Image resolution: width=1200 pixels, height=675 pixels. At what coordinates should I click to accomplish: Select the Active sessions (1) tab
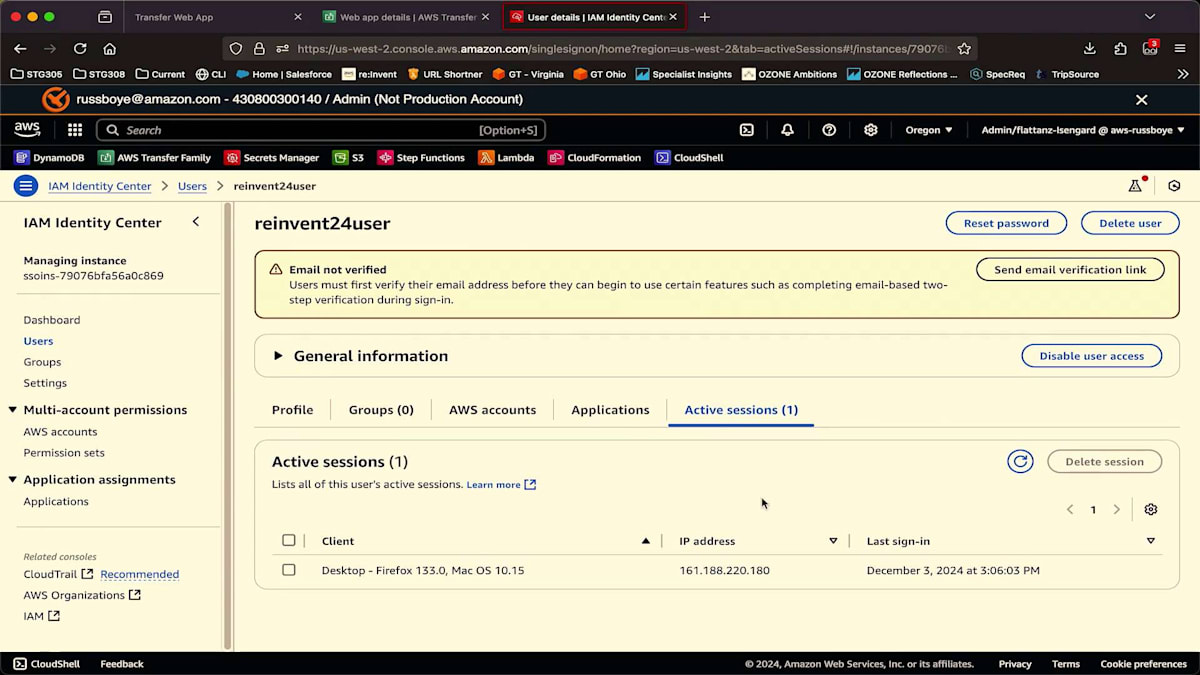click(x=741, y=410)
